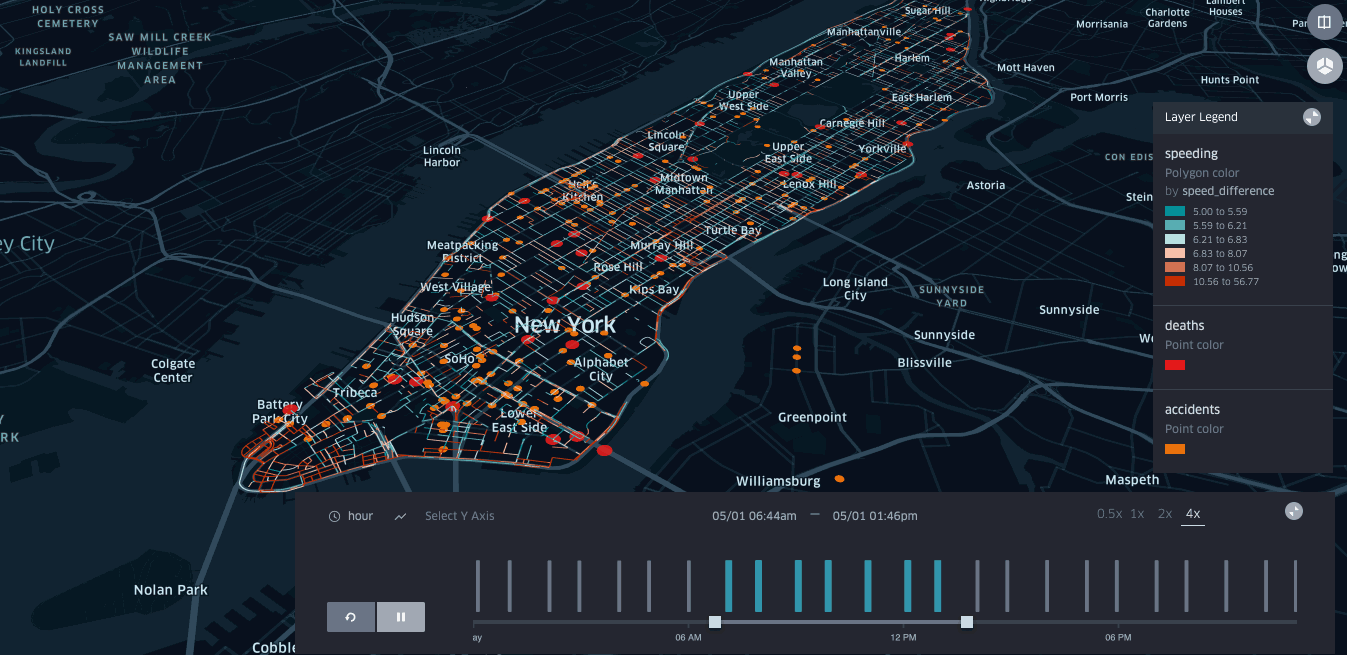Click the Alphabet City map label
This screenshot has height=655, width=1347.
click(x=601, y=369)
